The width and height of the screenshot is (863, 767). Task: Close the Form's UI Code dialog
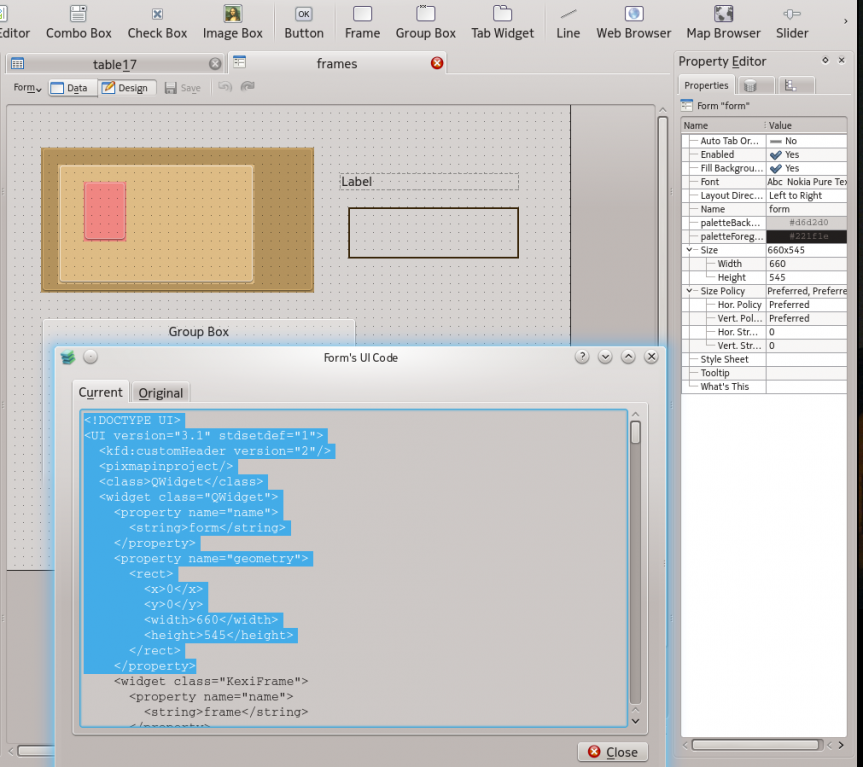(x=612, y=752)
